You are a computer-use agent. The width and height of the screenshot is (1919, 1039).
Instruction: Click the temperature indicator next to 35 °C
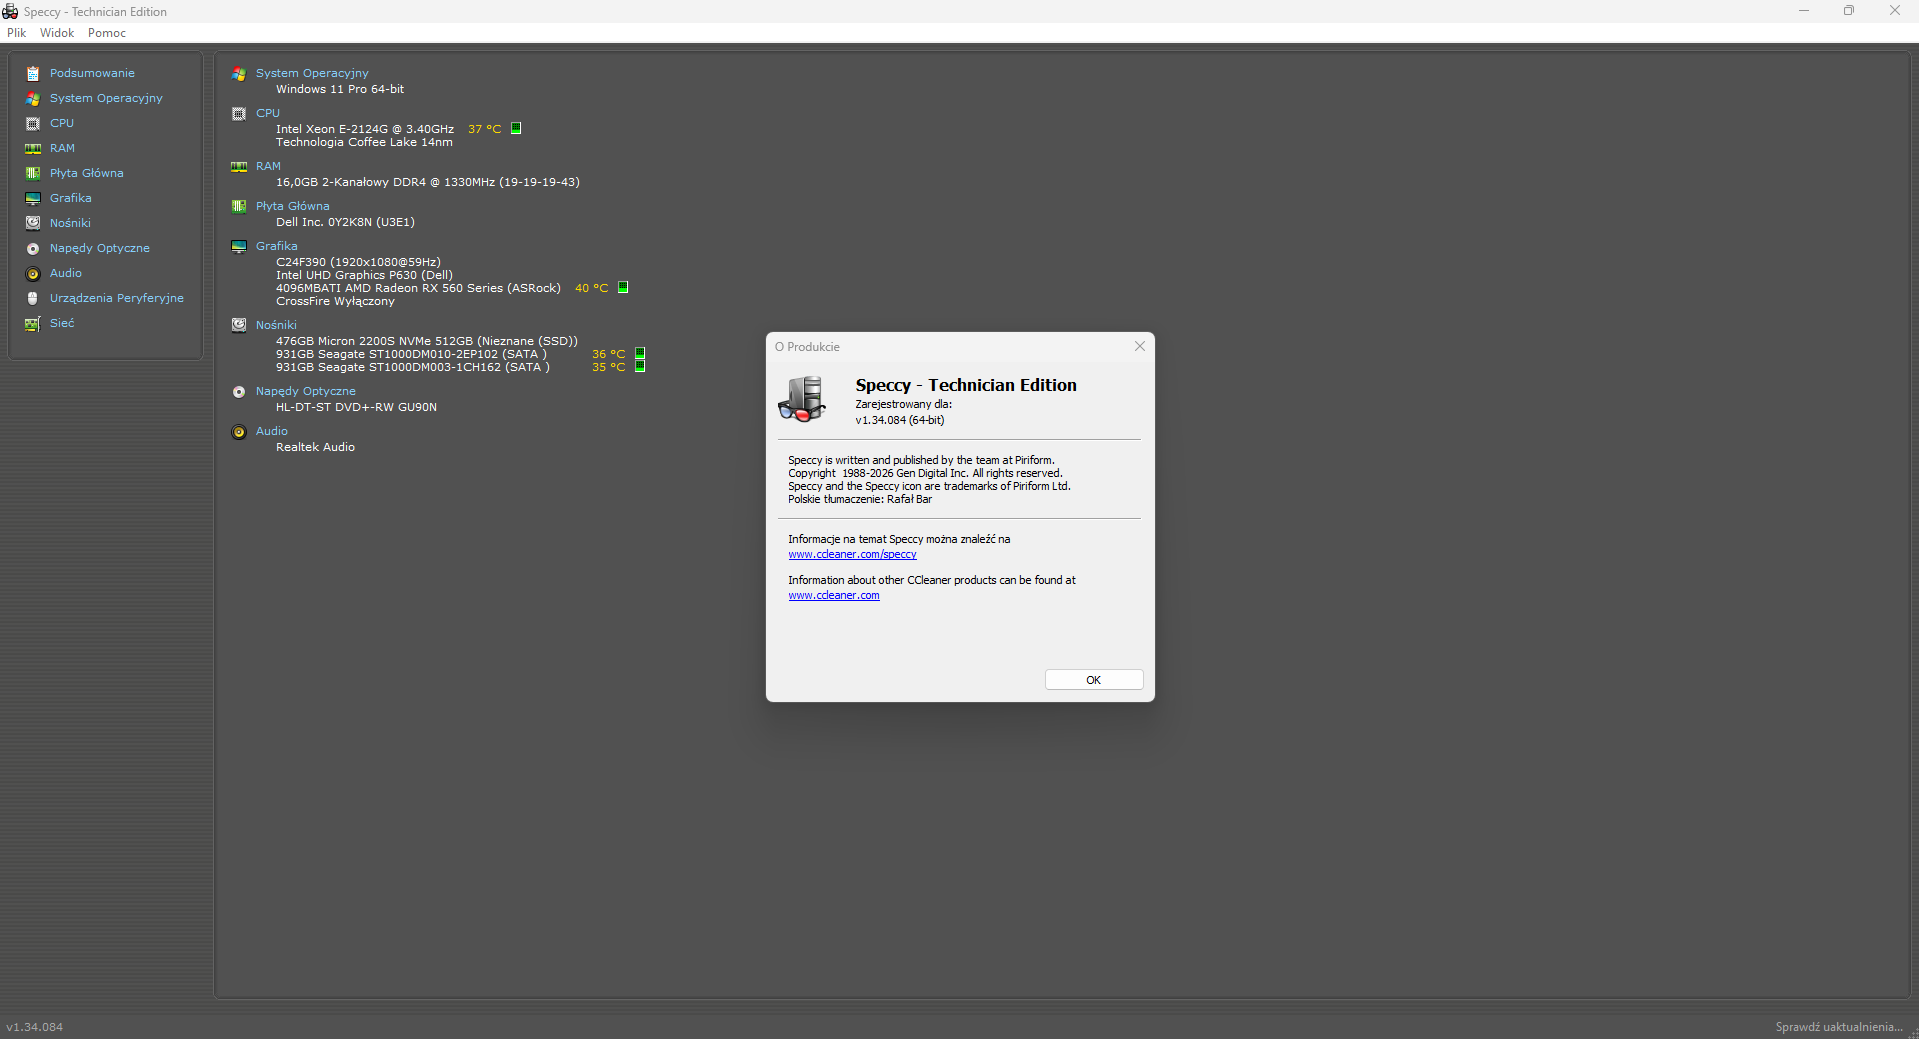[x=640, y=366]
